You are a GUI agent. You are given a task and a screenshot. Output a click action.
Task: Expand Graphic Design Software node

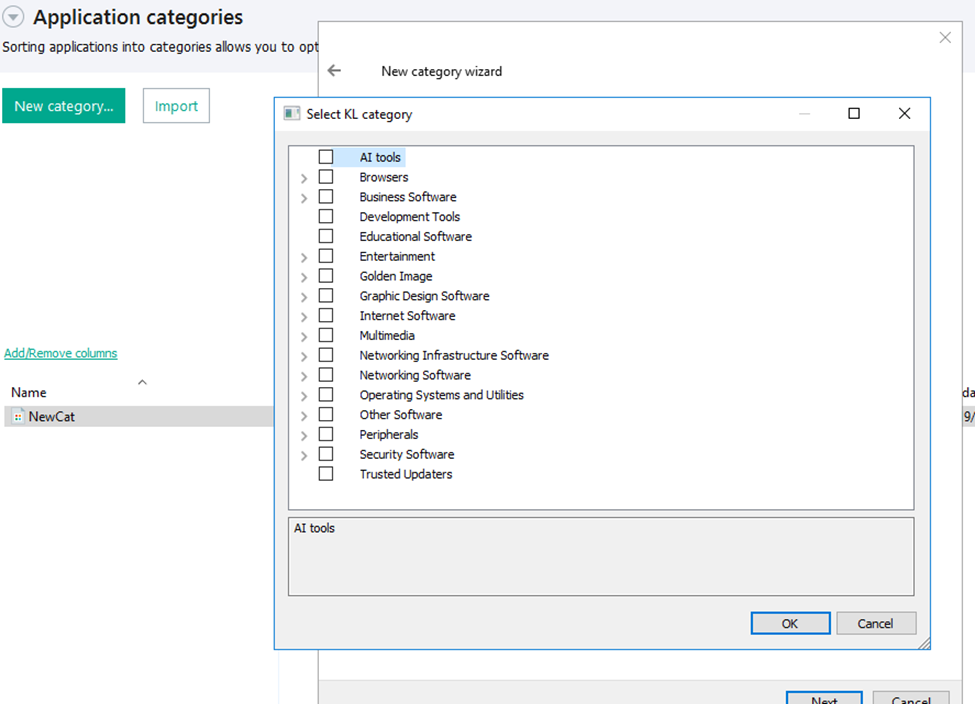pyautogui.click(x=304, y=297)
